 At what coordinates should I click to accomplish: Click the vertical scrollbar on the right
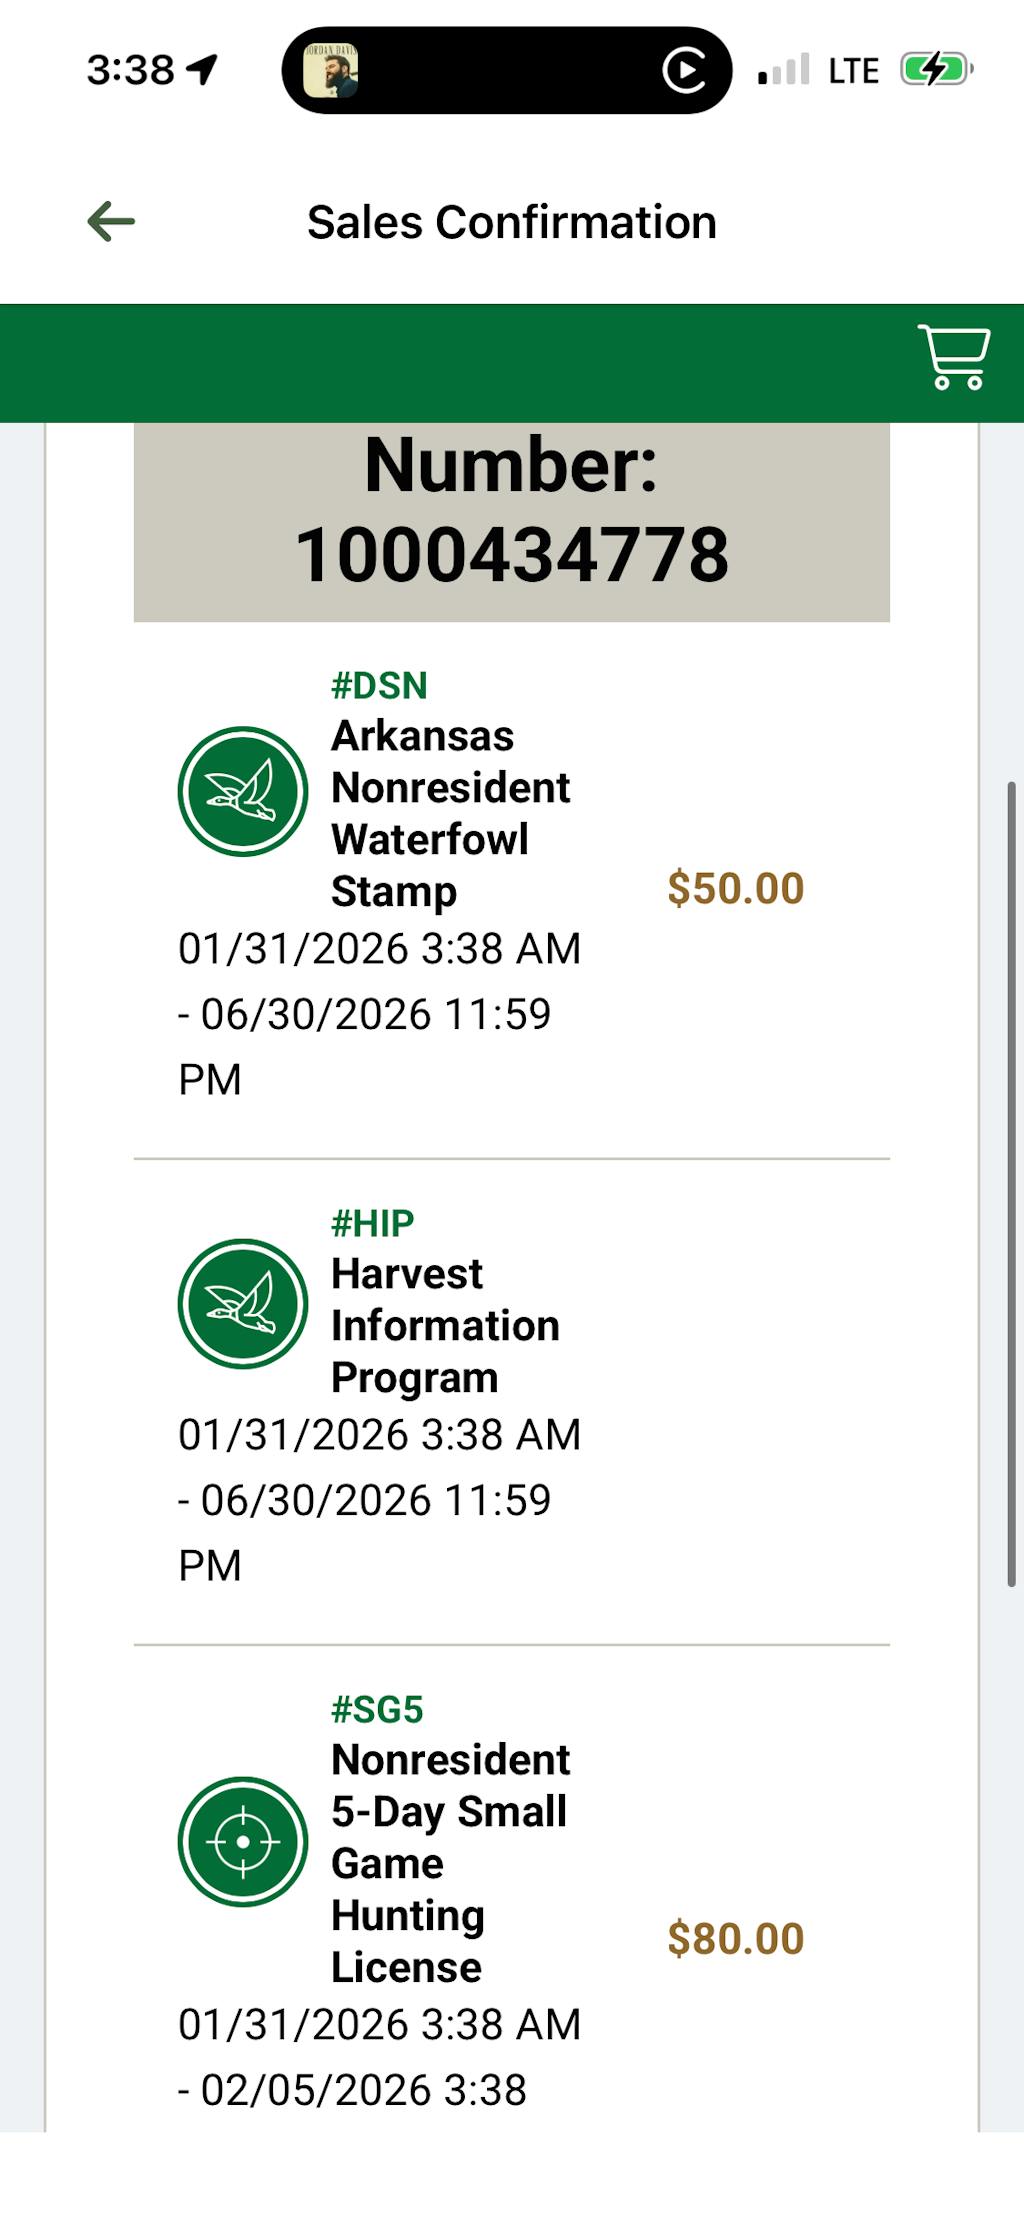tap(1012, 1184)
